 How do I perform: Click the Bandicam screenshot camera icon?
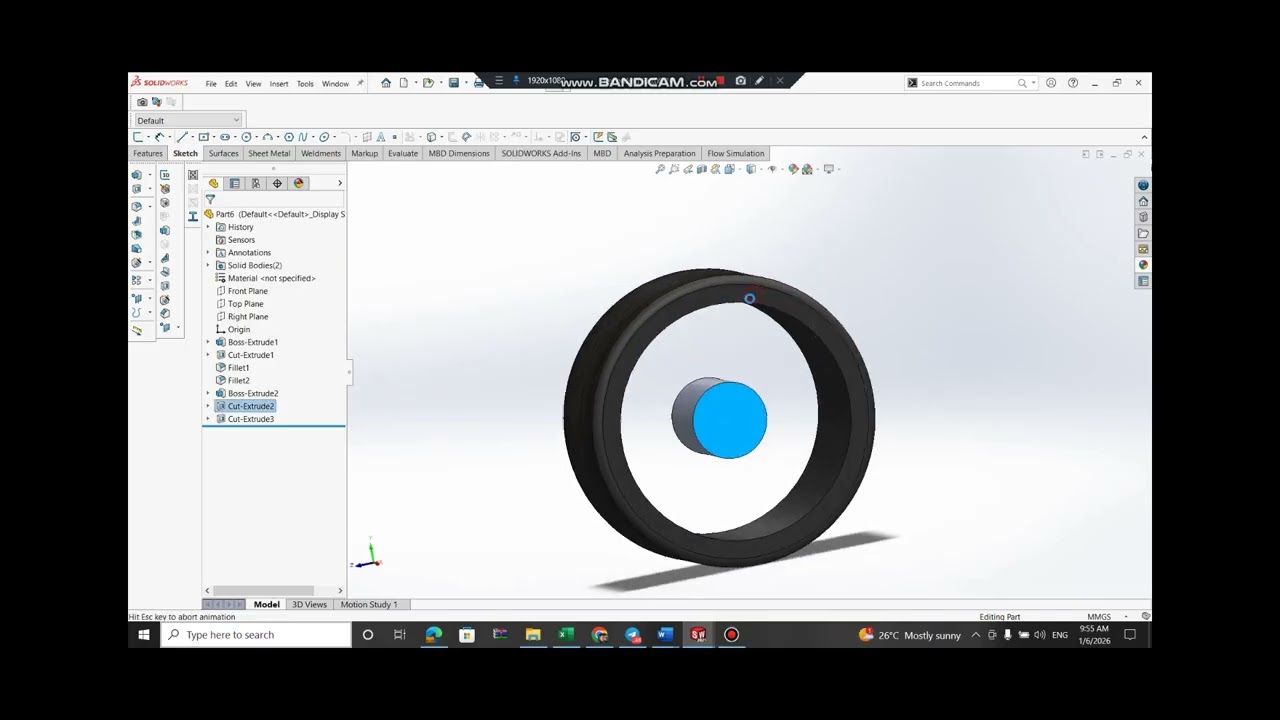click(740, 81)
